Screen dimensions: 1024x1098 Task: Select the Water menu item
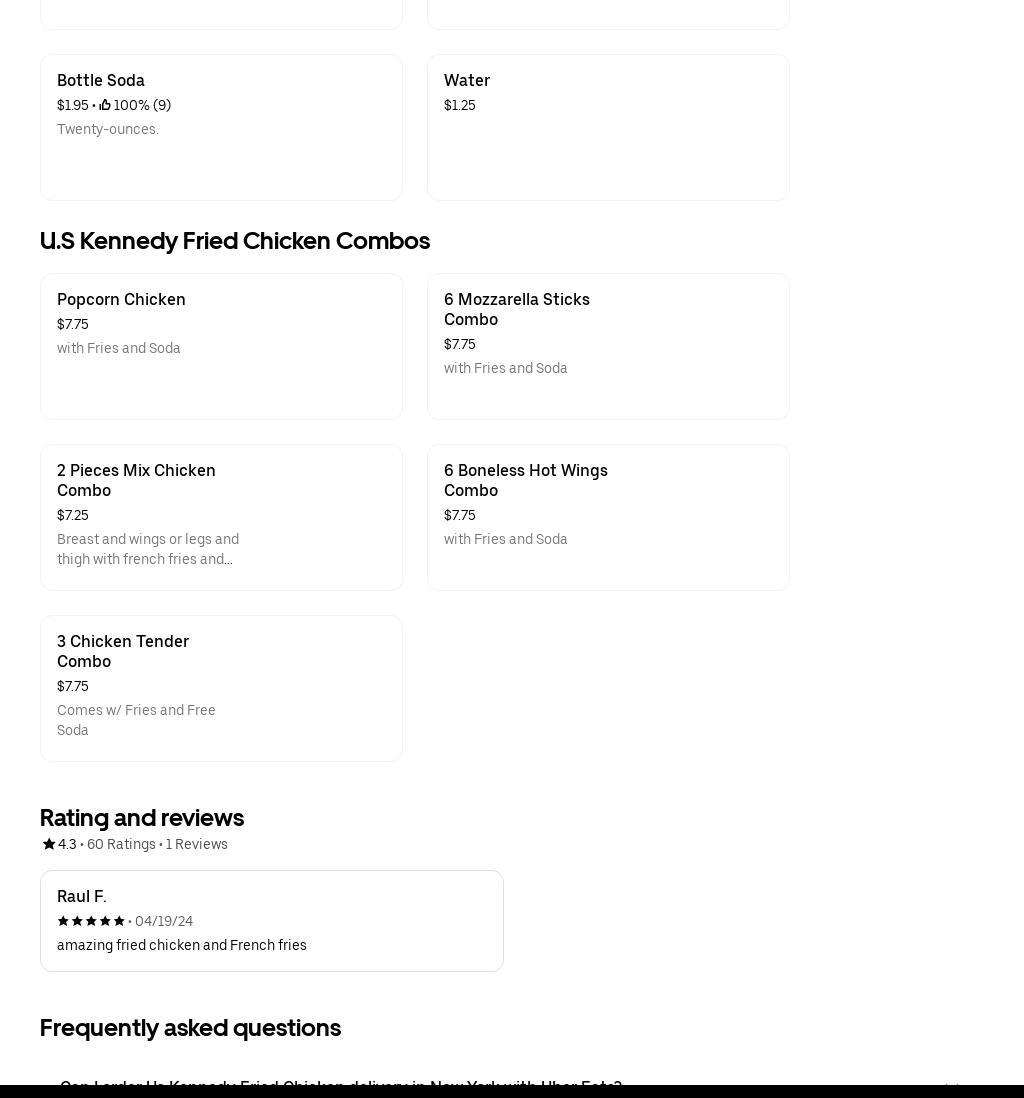[608, 127]
